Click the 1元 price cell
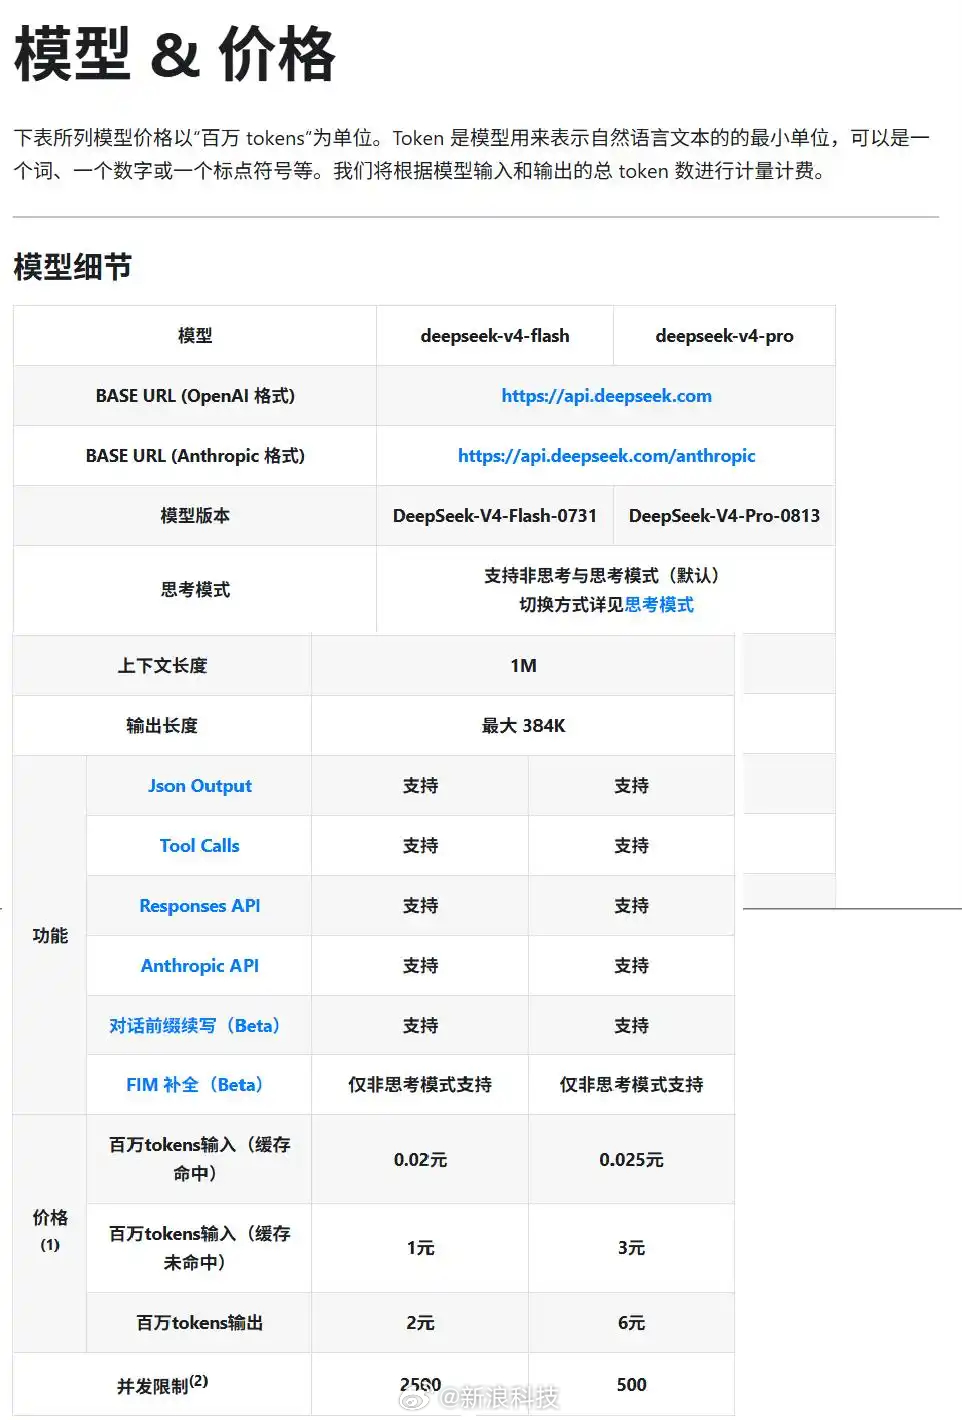 (420, 1248)
